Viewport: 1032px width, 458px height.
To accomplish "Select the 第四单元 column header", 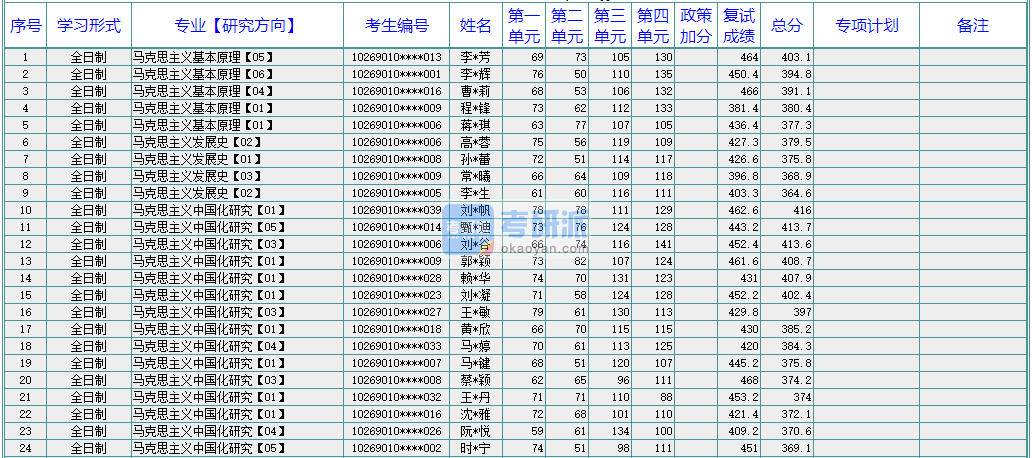I will (653, 26).
